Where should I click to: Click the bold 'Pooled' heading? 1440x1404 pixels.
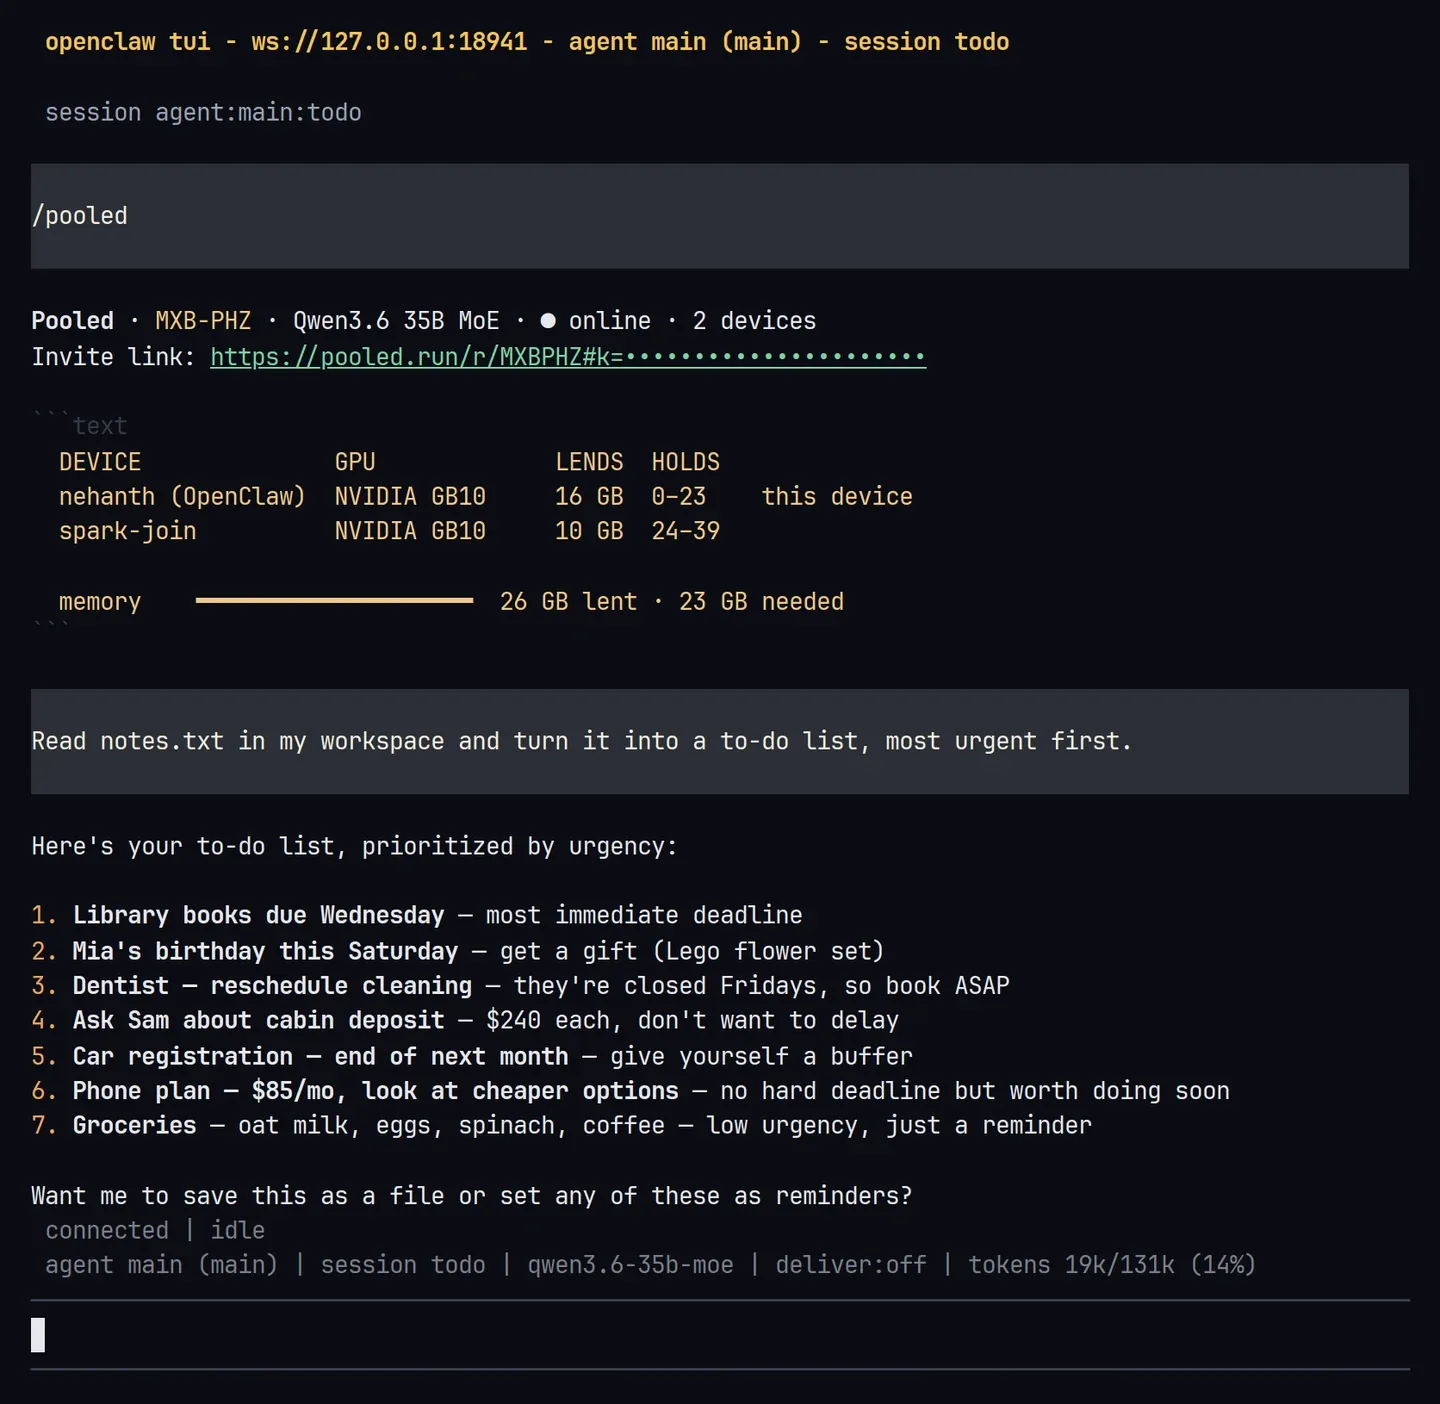[x=72, y=321]
